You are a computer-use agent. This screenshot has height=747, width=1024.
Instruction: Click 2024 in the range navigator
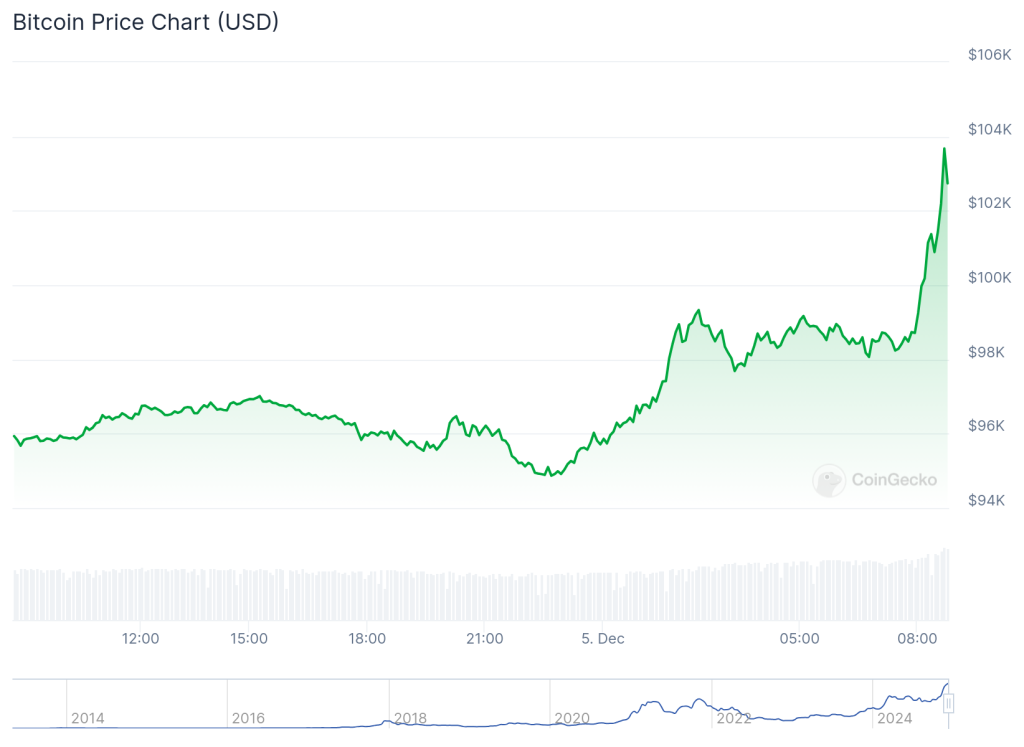(x=893, y=718)
